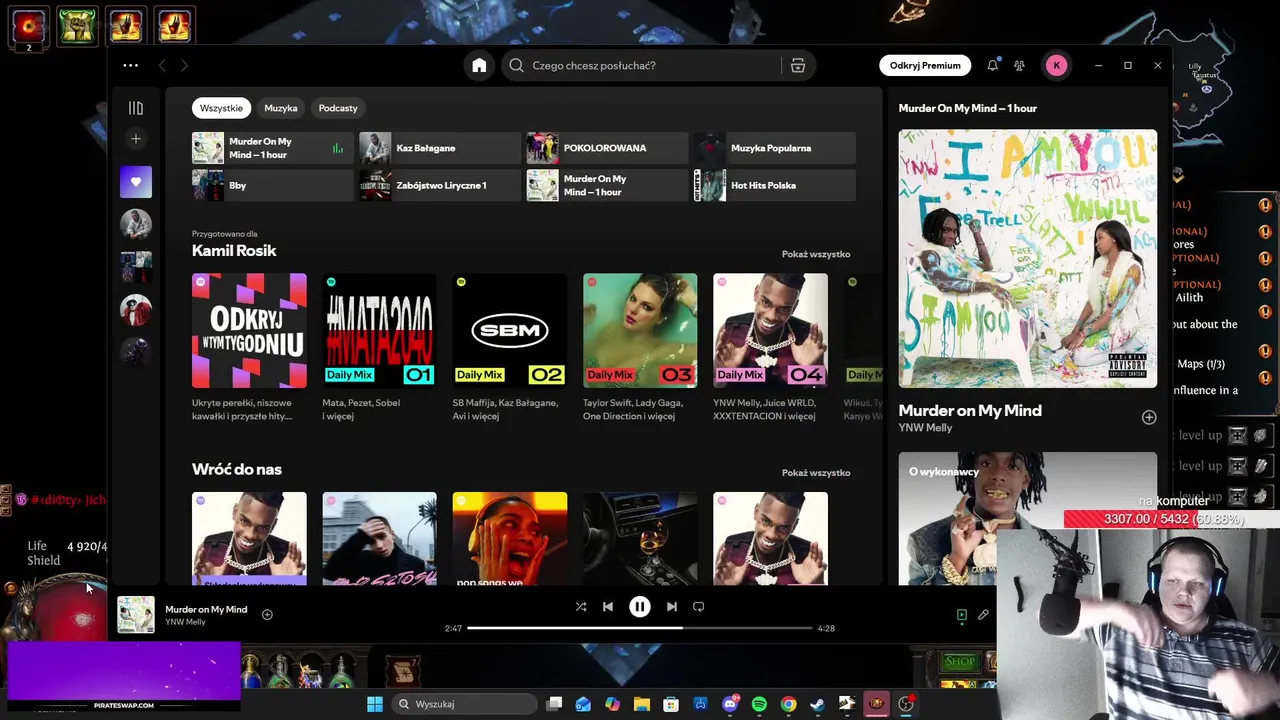Open the Bby shortcut tile

pos(273,185)
